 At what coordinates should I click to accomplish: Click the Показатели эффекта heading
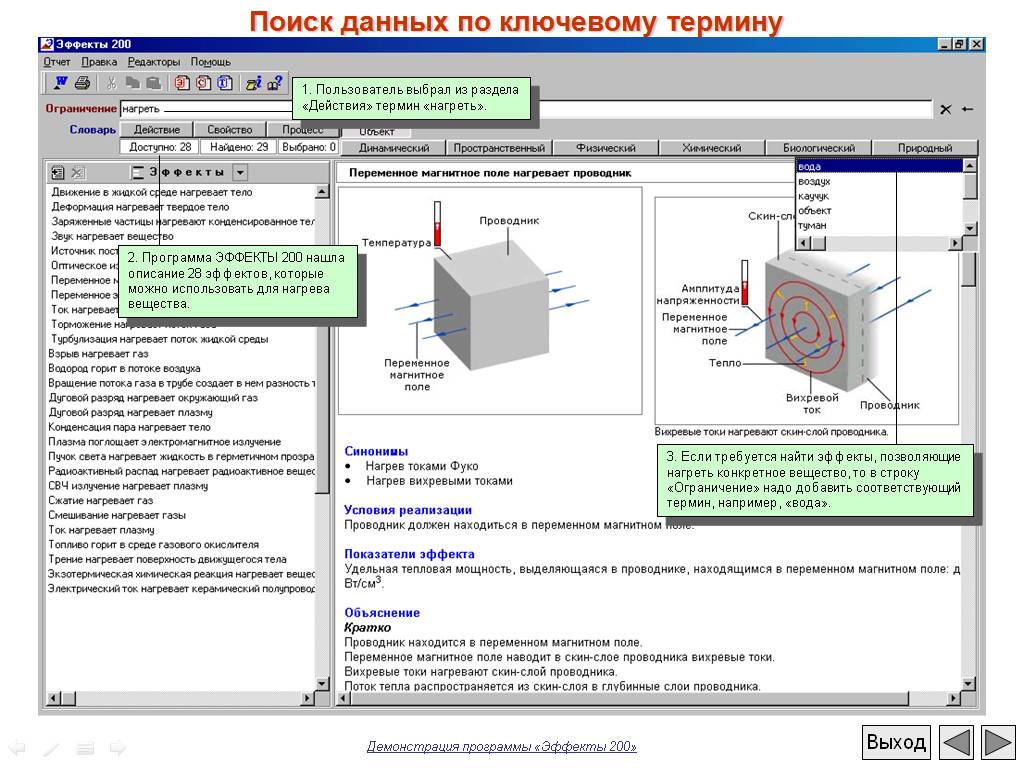click(409, 554)
